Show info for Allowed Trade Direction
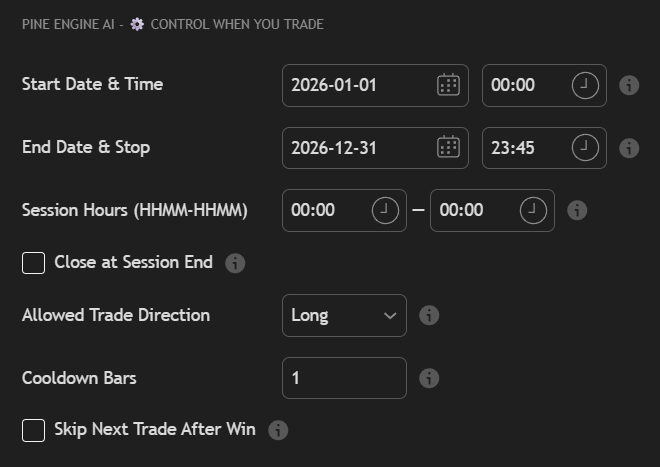This screenshot has height=467, width=660. [429, 315]
